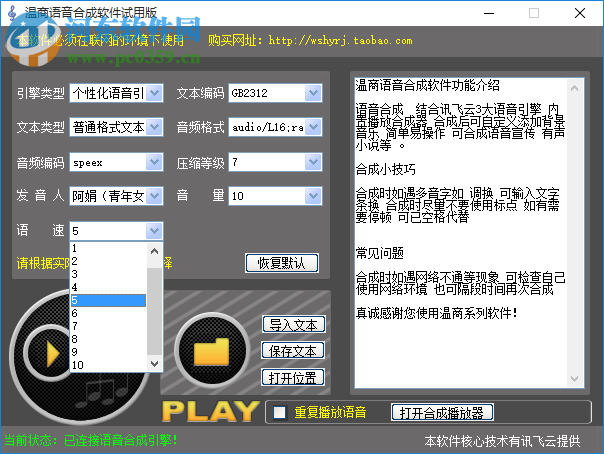Select speed 7 in the list

pyautogui.click(x=109, y=326)
